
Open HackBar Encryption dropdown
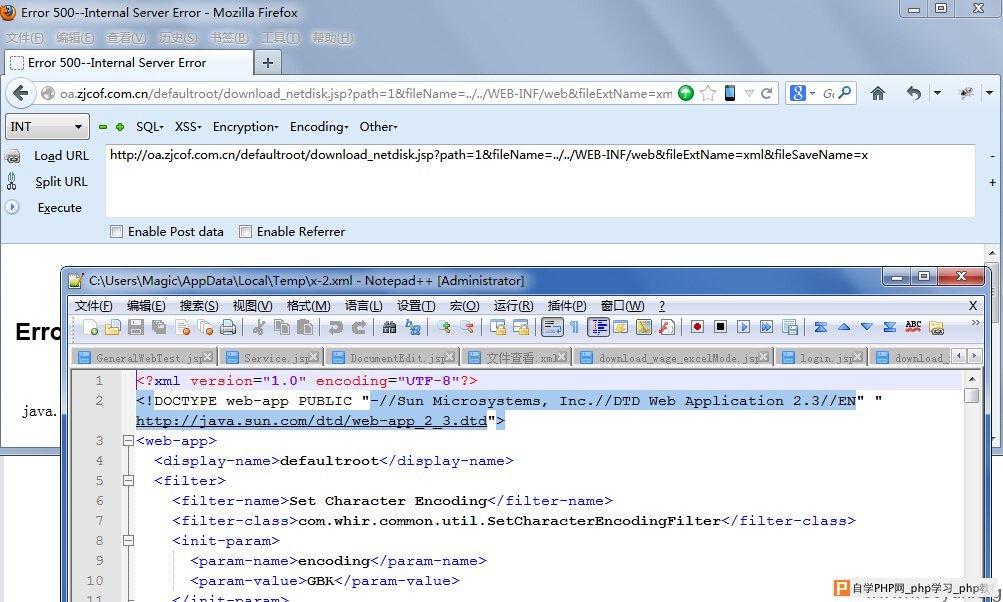point(246,127)
